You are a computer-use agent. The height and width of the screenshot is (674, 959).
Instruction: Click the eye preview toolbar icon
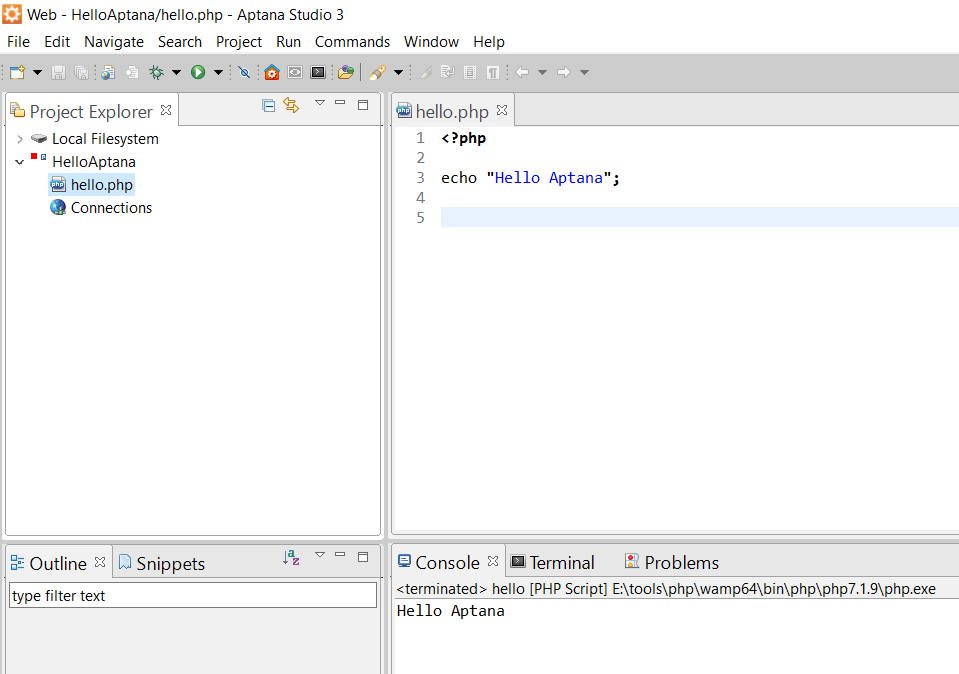tap(295, 72)
